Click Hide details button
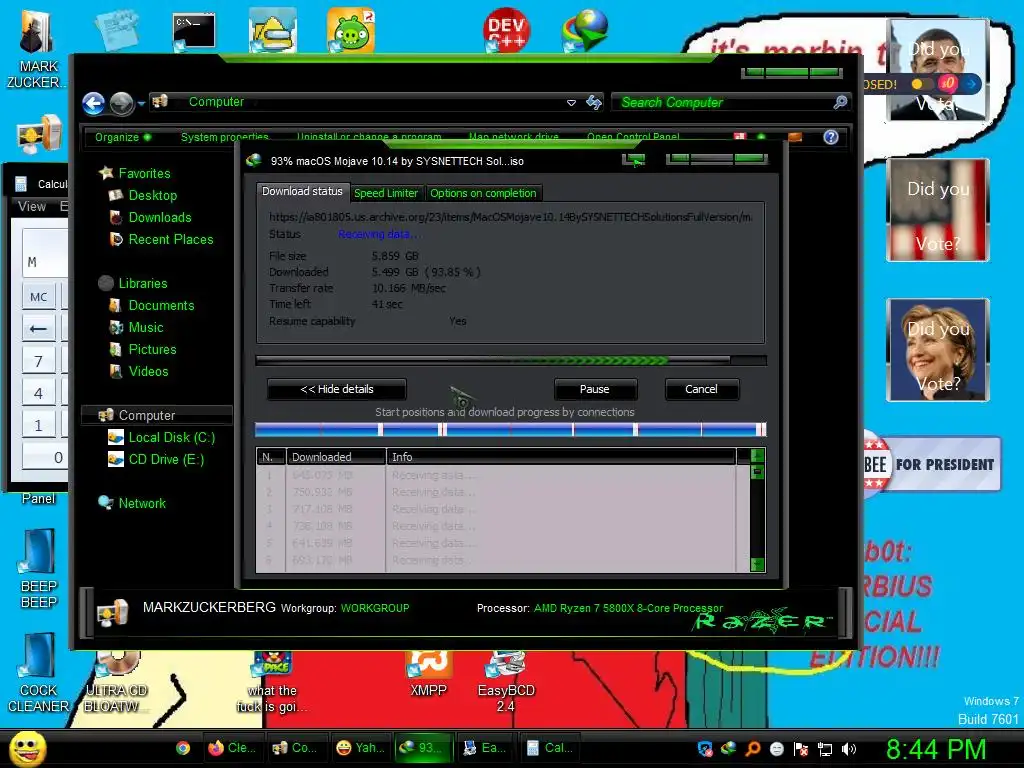 pyautogui.click(x=337, y=389)
